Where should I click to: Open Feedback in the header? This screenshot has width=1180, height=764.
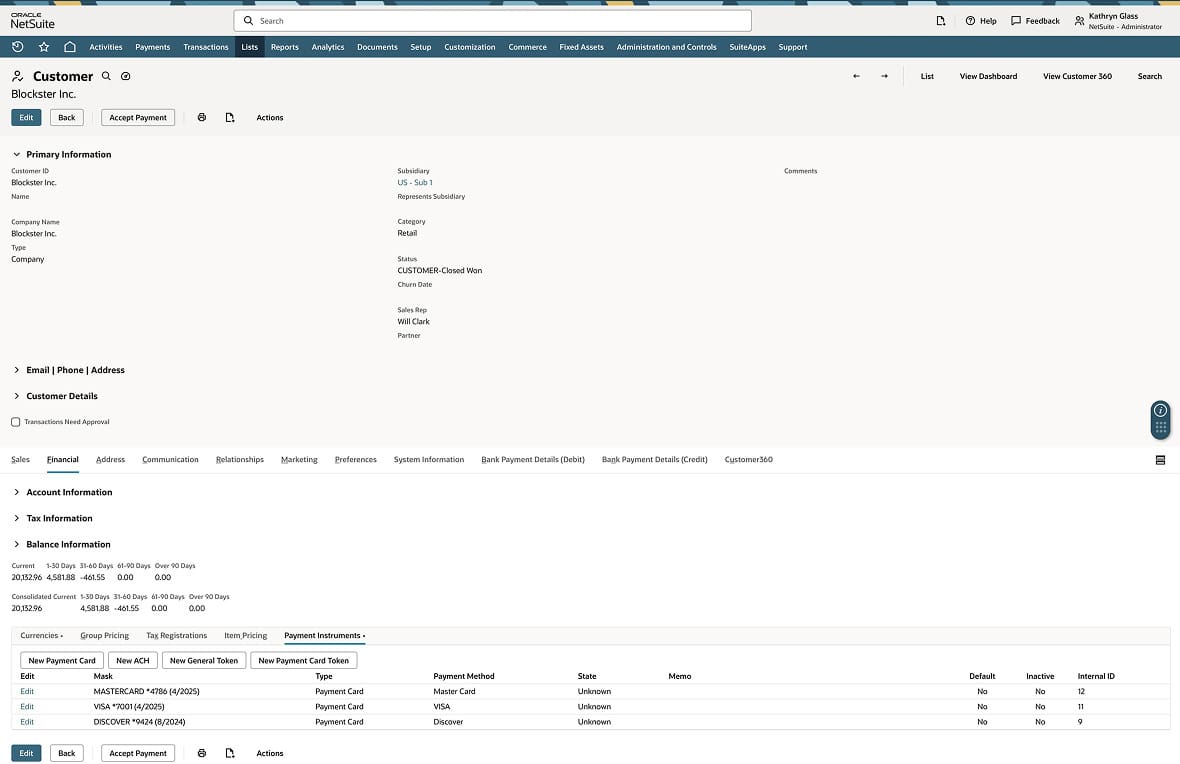[1035, 21]
